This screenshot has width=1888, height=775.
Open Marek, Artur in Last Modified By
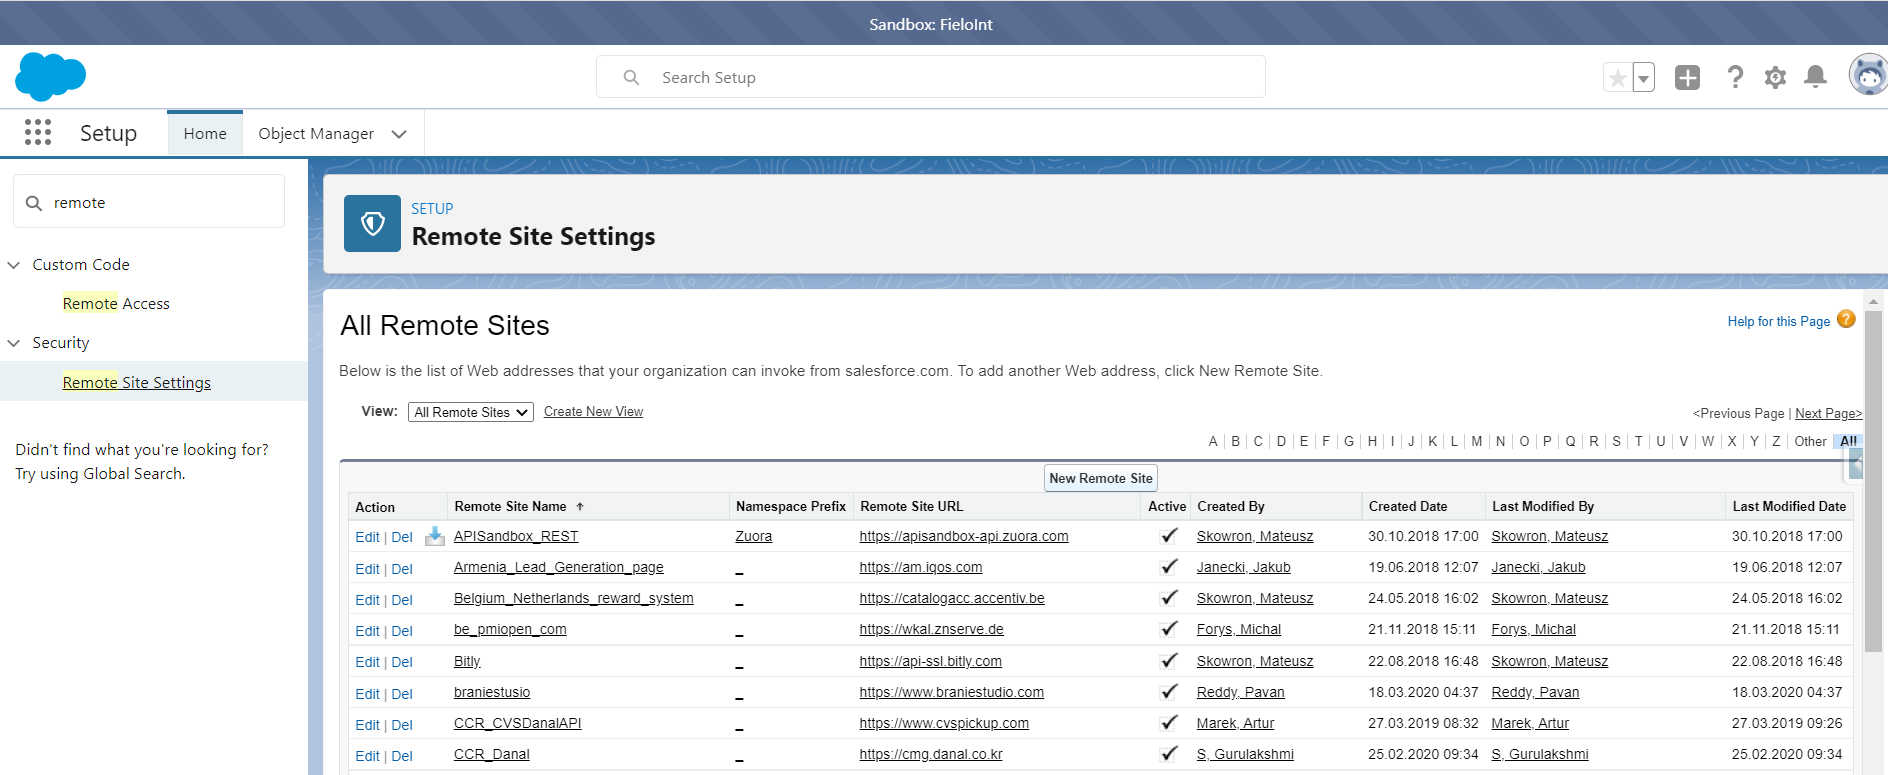click(x=1530, y=723)
